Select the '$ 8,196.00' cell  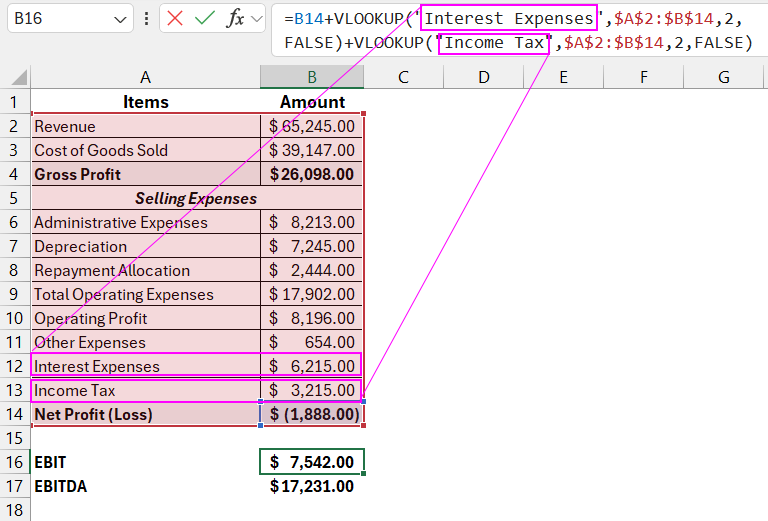click(x=312, y=318)
